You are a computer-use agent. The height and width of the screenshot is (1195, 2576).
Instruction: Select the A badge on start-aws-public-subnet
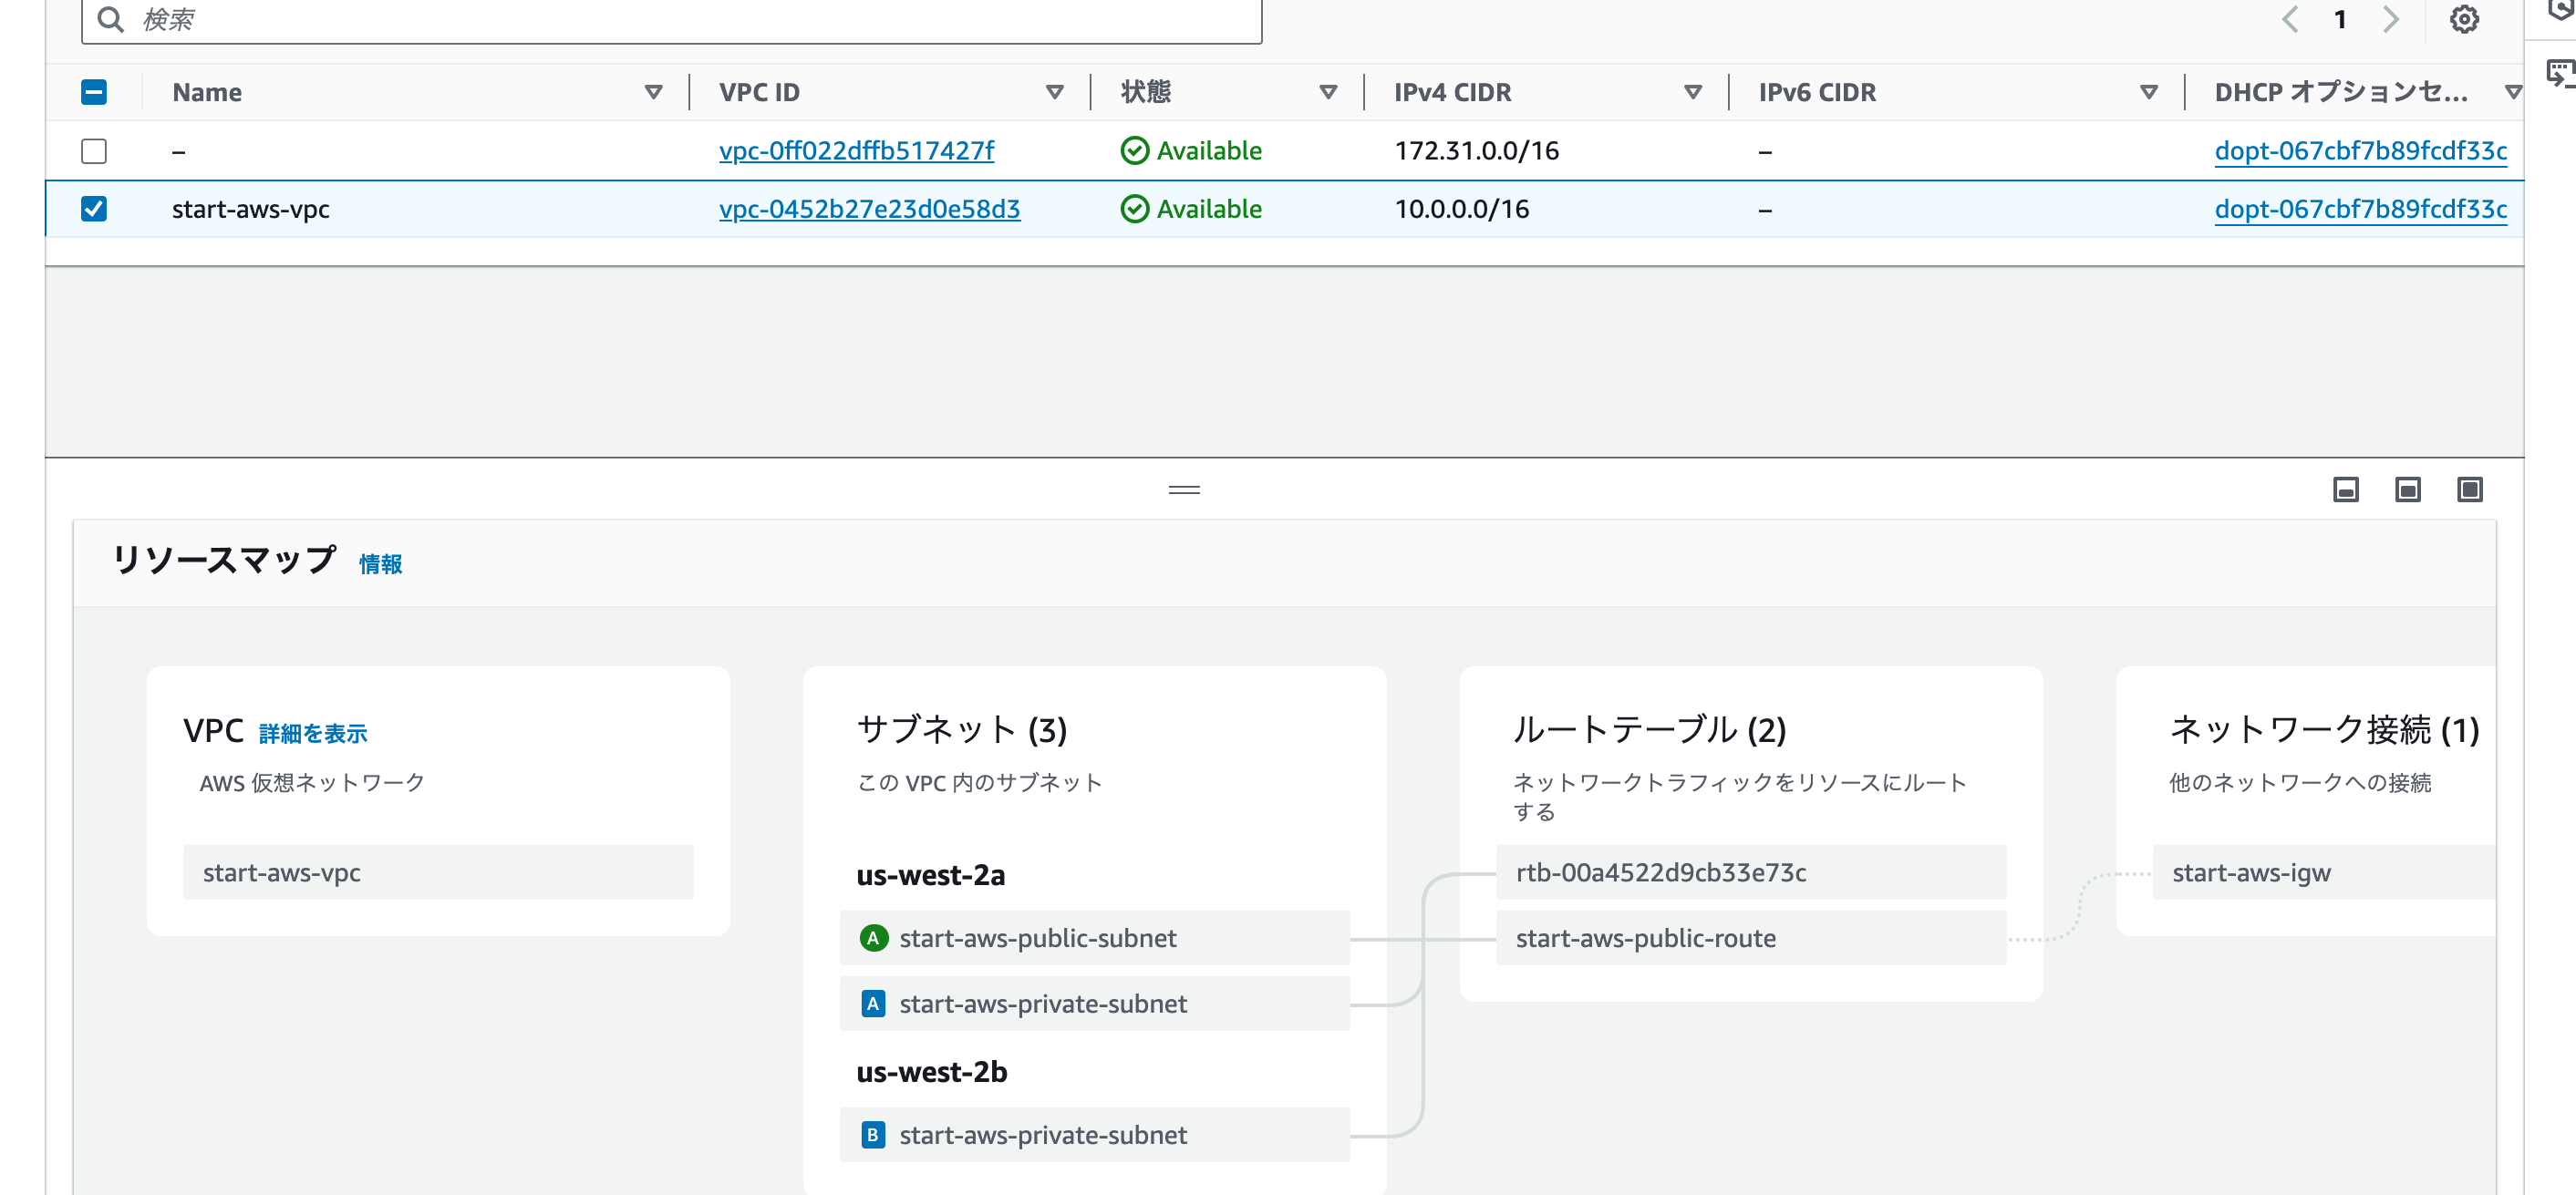tap(874, 938)
